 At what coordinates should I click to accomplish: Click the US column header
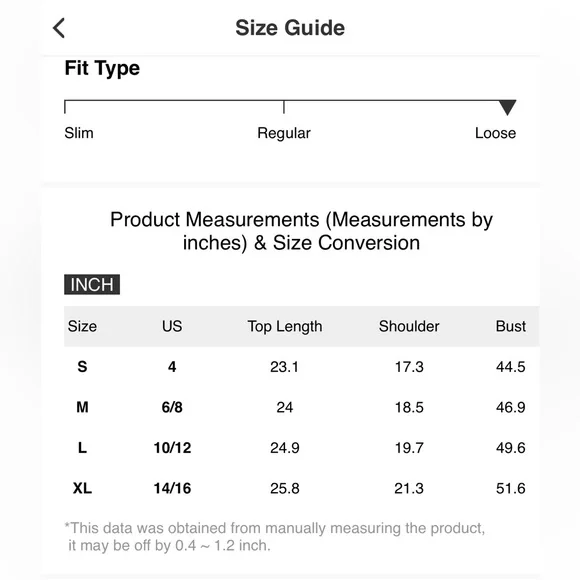tap(172, 326)
